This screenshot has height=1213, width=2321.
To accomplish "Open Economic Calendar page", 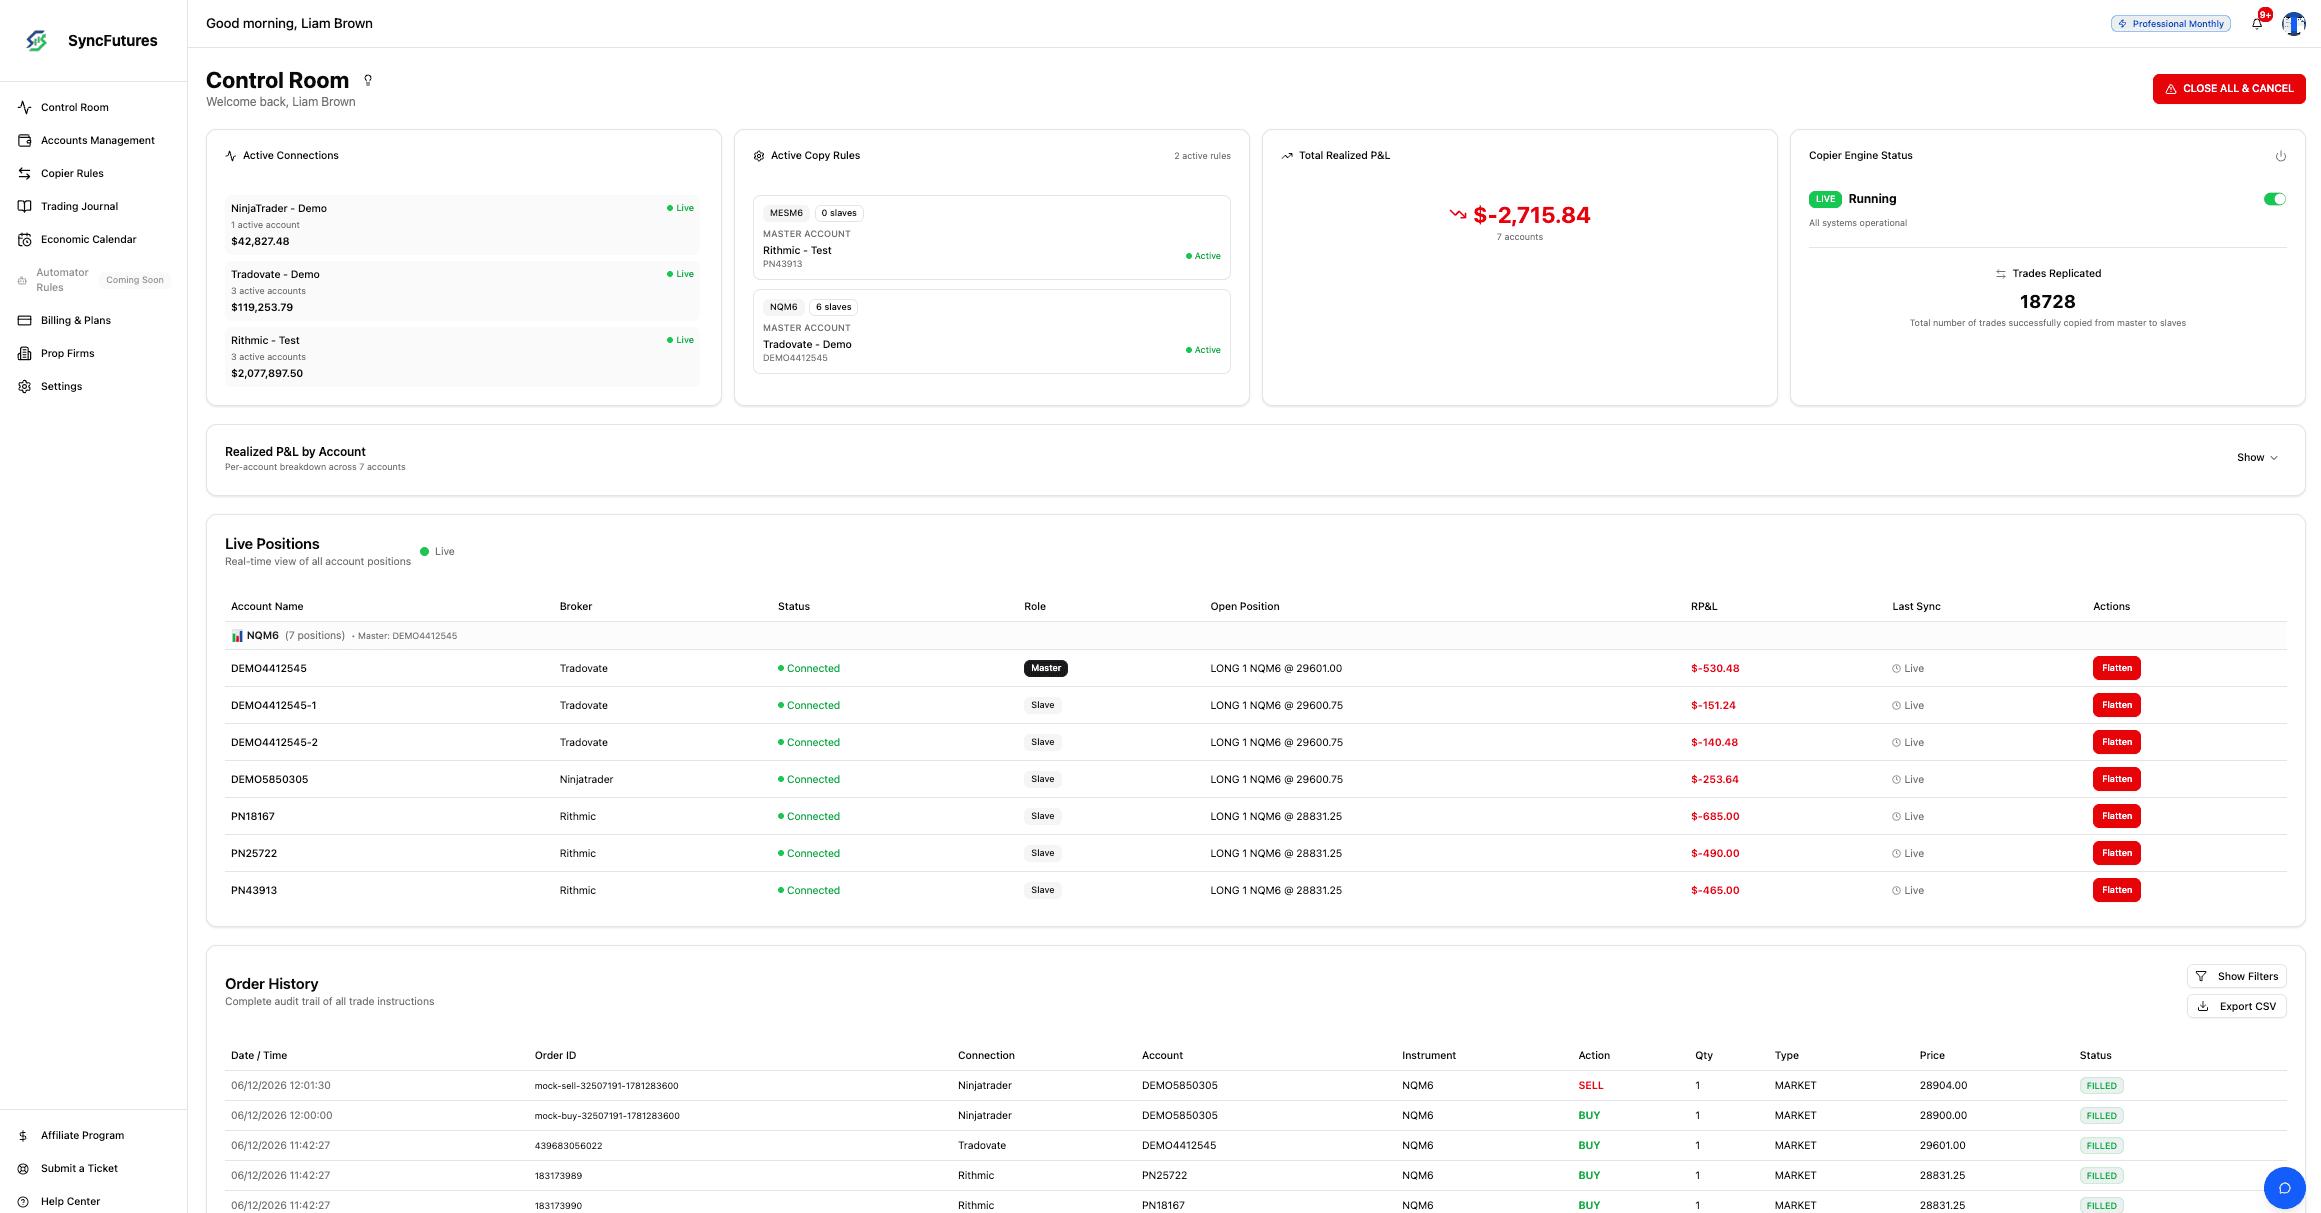I will (x=88, y=239).
